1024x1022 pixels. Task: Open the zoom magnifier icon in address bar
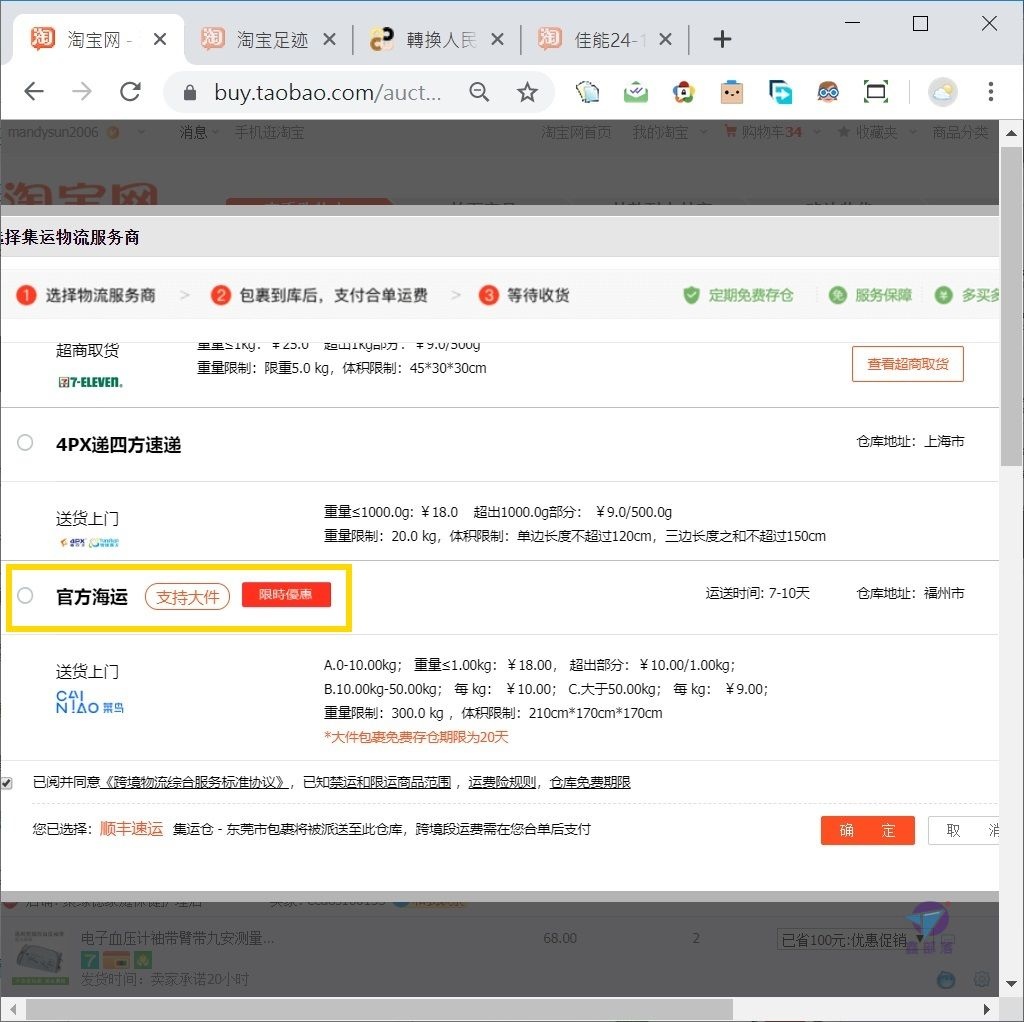coord(479,92)
